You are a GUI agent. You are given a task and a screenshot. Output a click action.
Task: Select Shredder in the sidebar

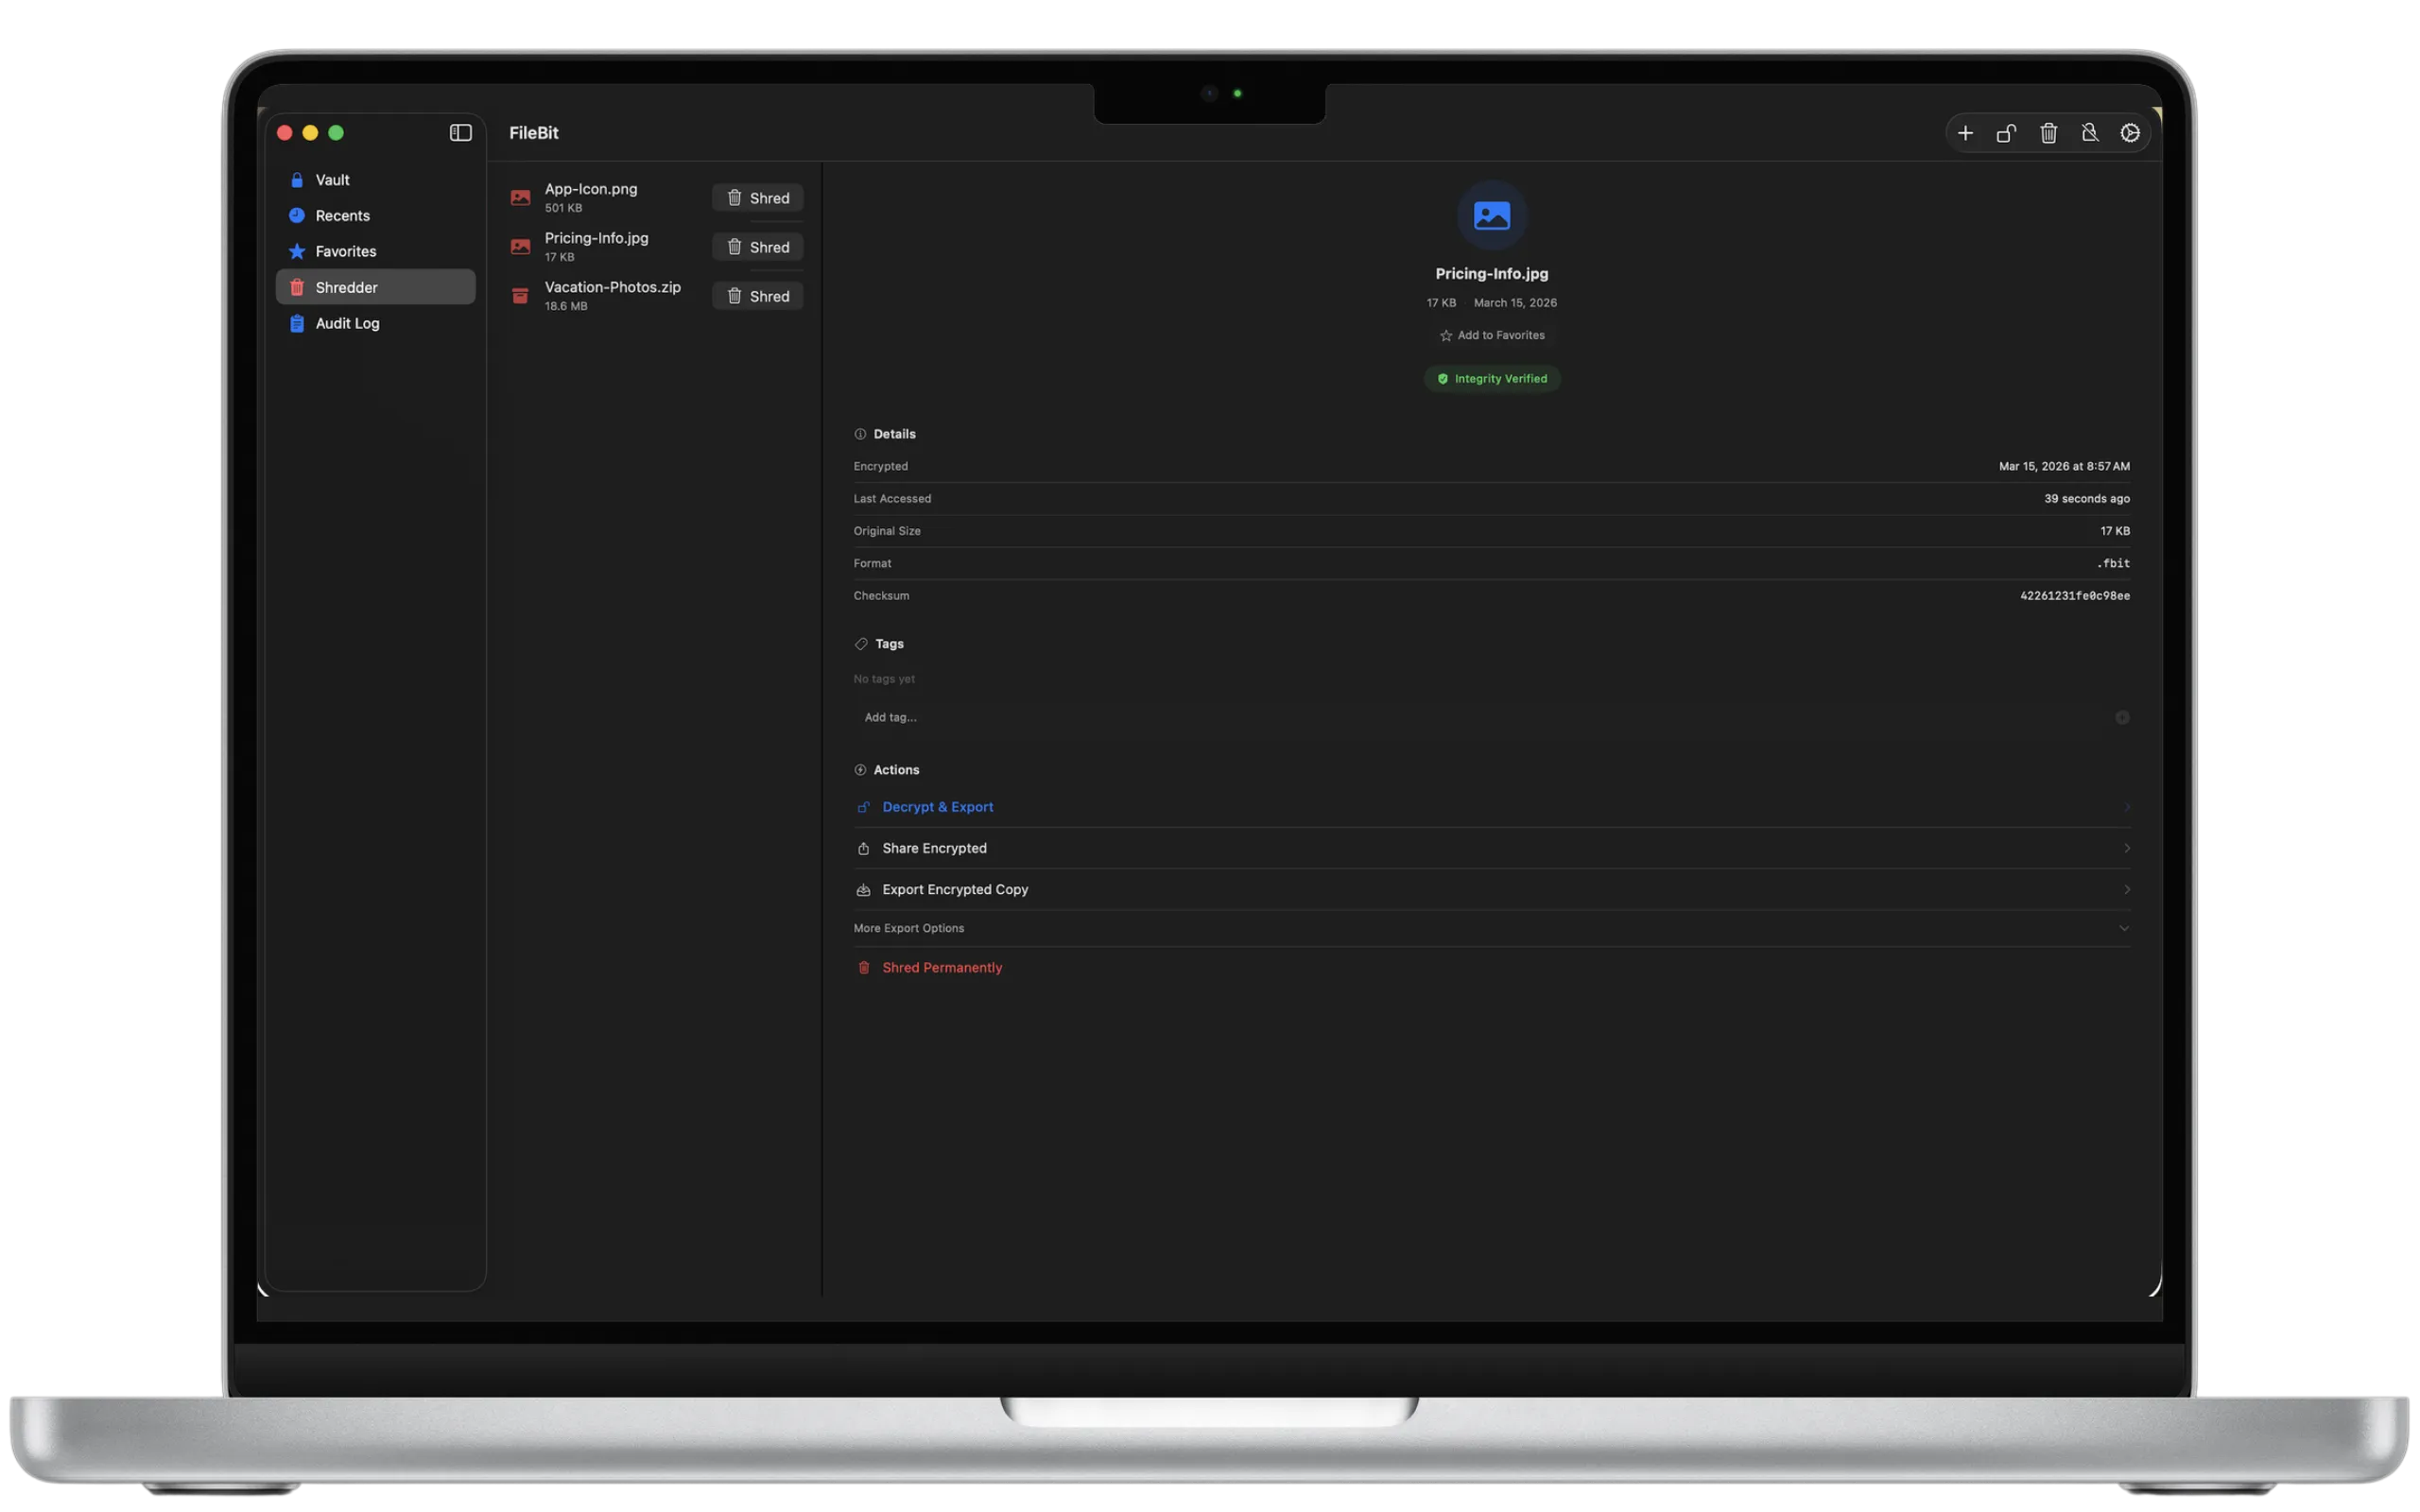tap(347, 287)
